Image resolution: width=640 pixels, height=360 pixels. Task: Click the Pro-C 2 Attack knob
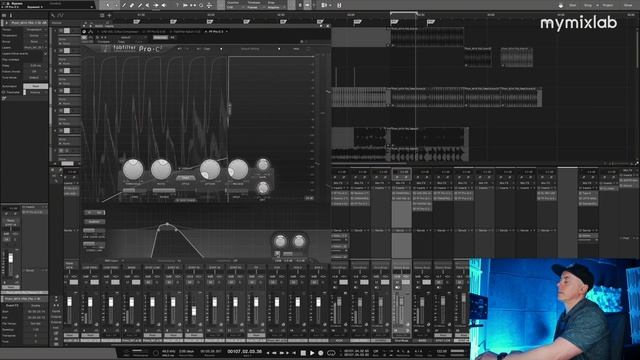pos(210,169)
